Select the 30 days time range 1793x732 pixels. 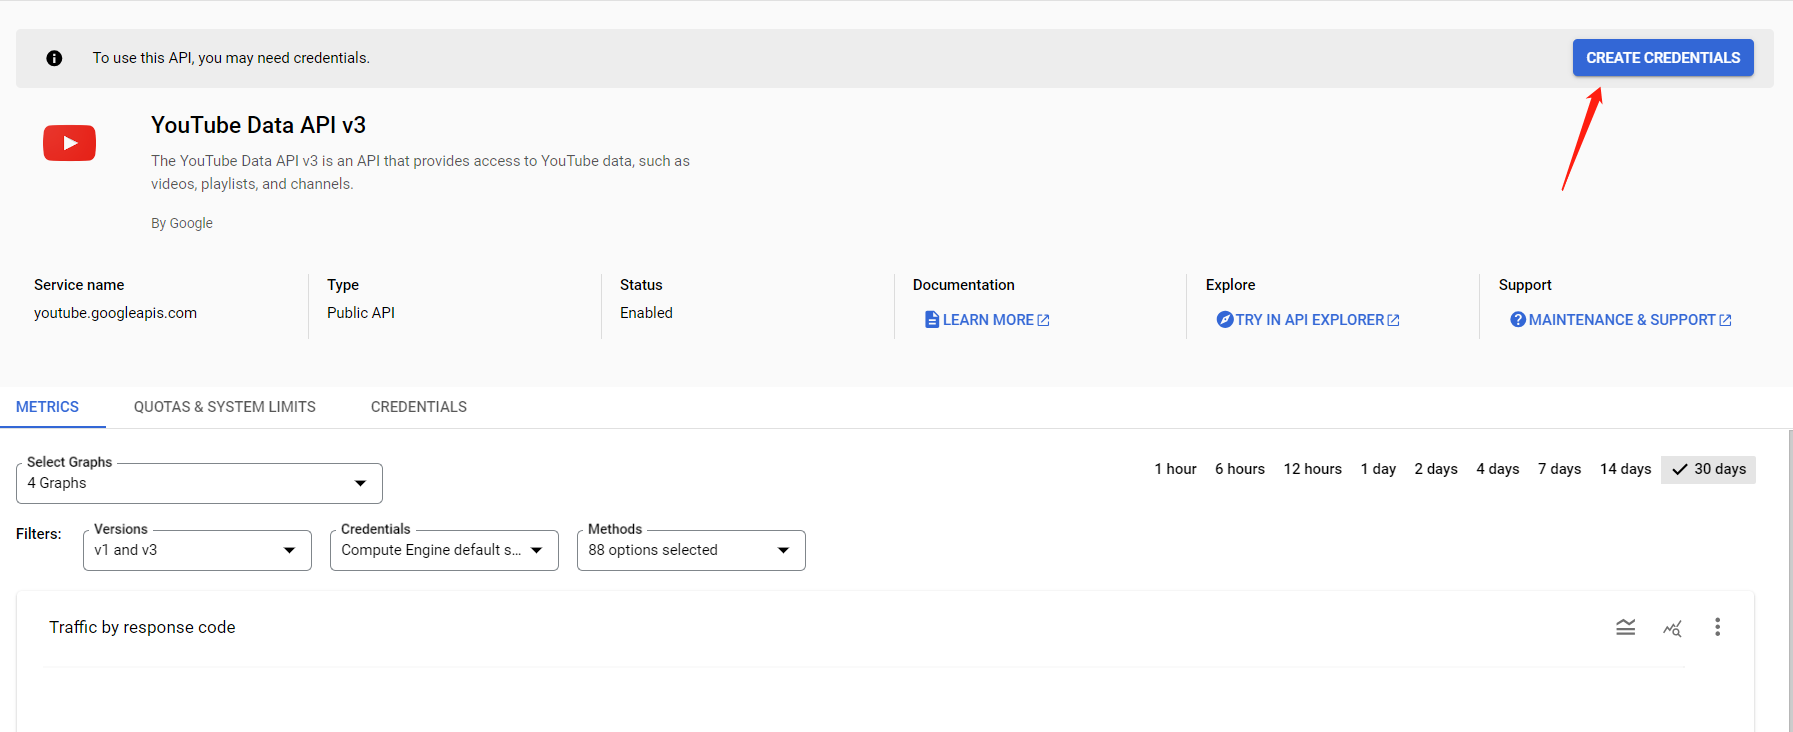pyautogui.click(x=1708, y=469)
